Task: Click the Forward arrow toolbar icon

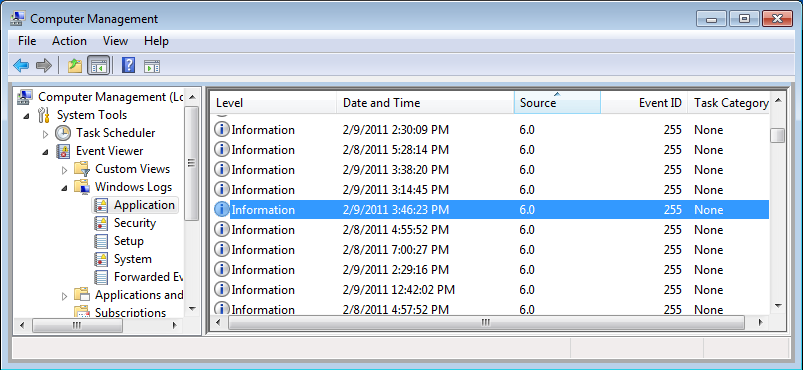Action: pyautogui.click(x=44, y=66)
